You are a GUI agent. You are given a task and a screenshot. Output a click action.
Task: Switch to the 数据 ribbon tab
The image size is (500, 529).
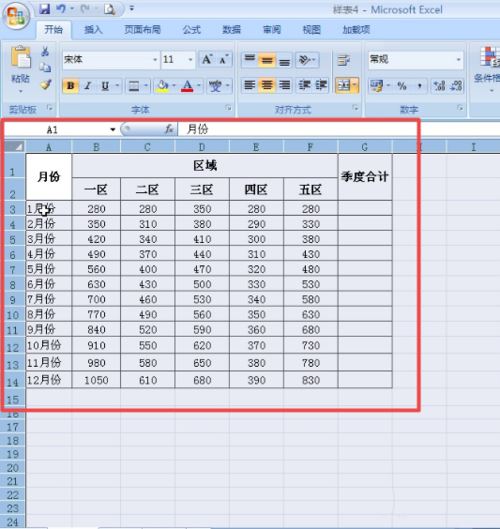click(231, 30)
